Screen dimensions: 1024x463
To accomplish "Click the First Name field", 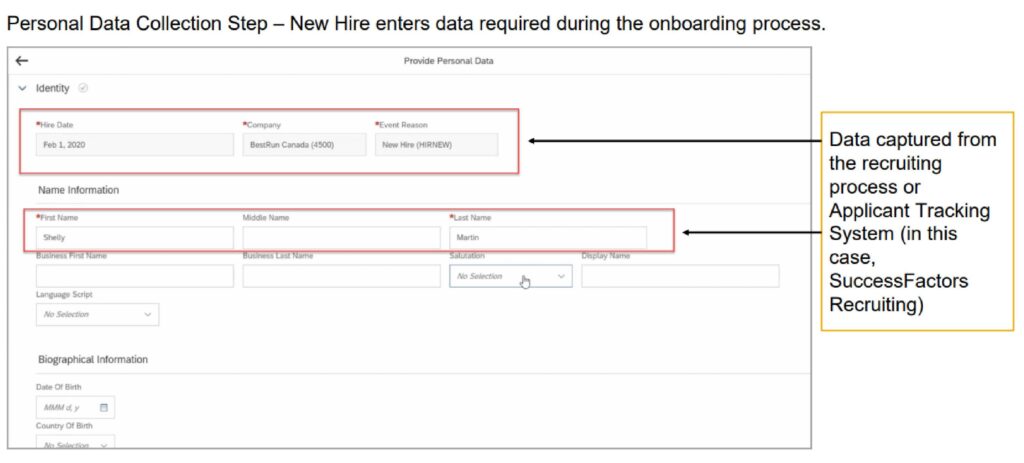I will click(135, 238).
